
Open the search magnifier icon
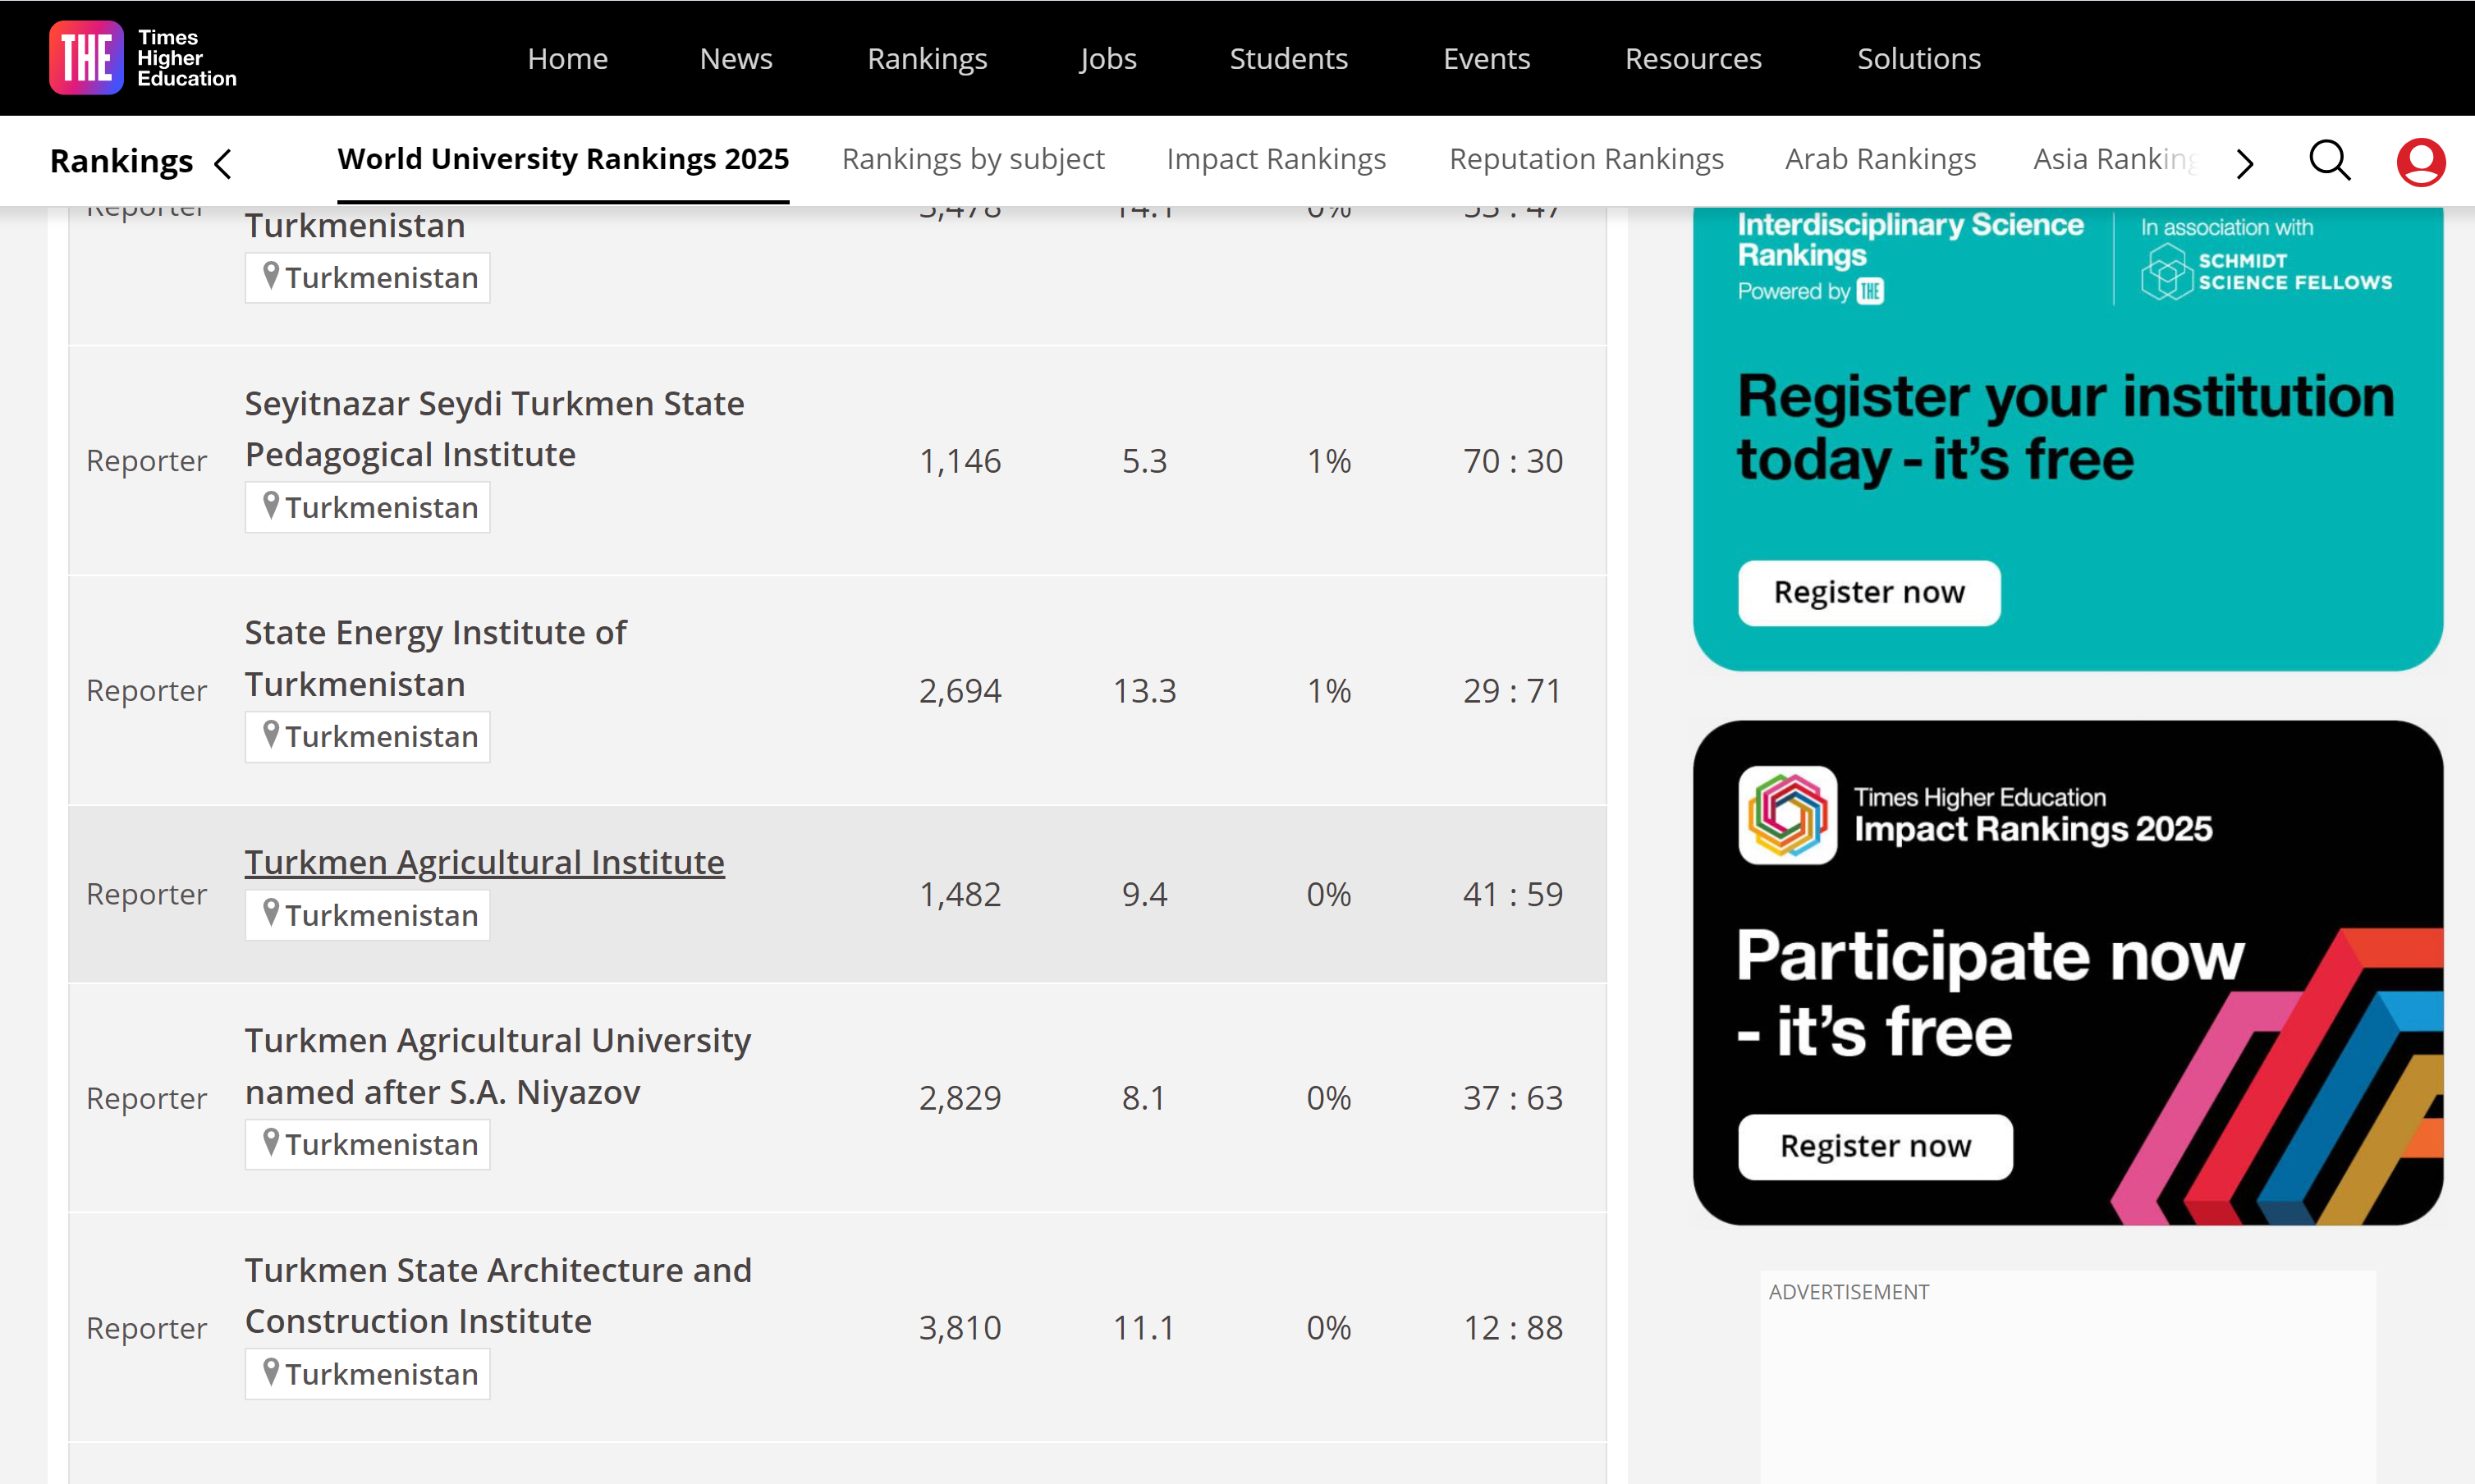2329,160
